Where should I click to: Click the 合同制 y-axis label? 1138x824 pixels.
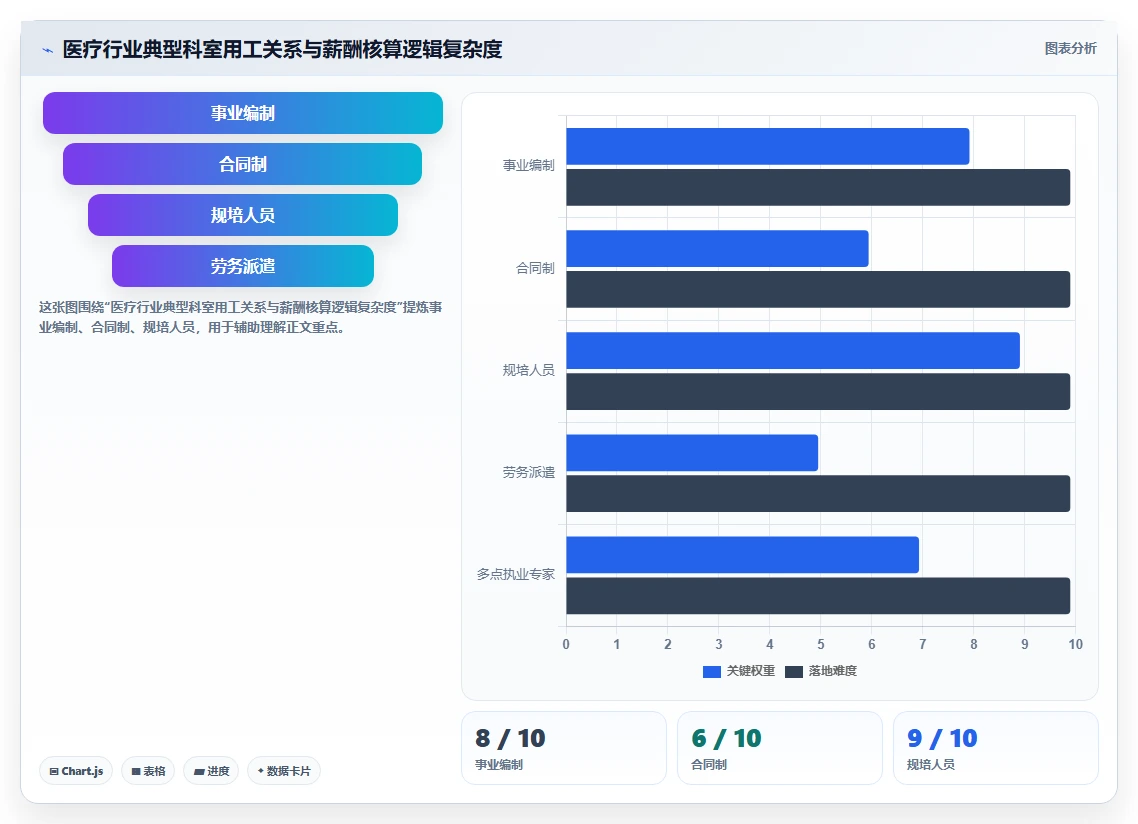pos(535,269)
